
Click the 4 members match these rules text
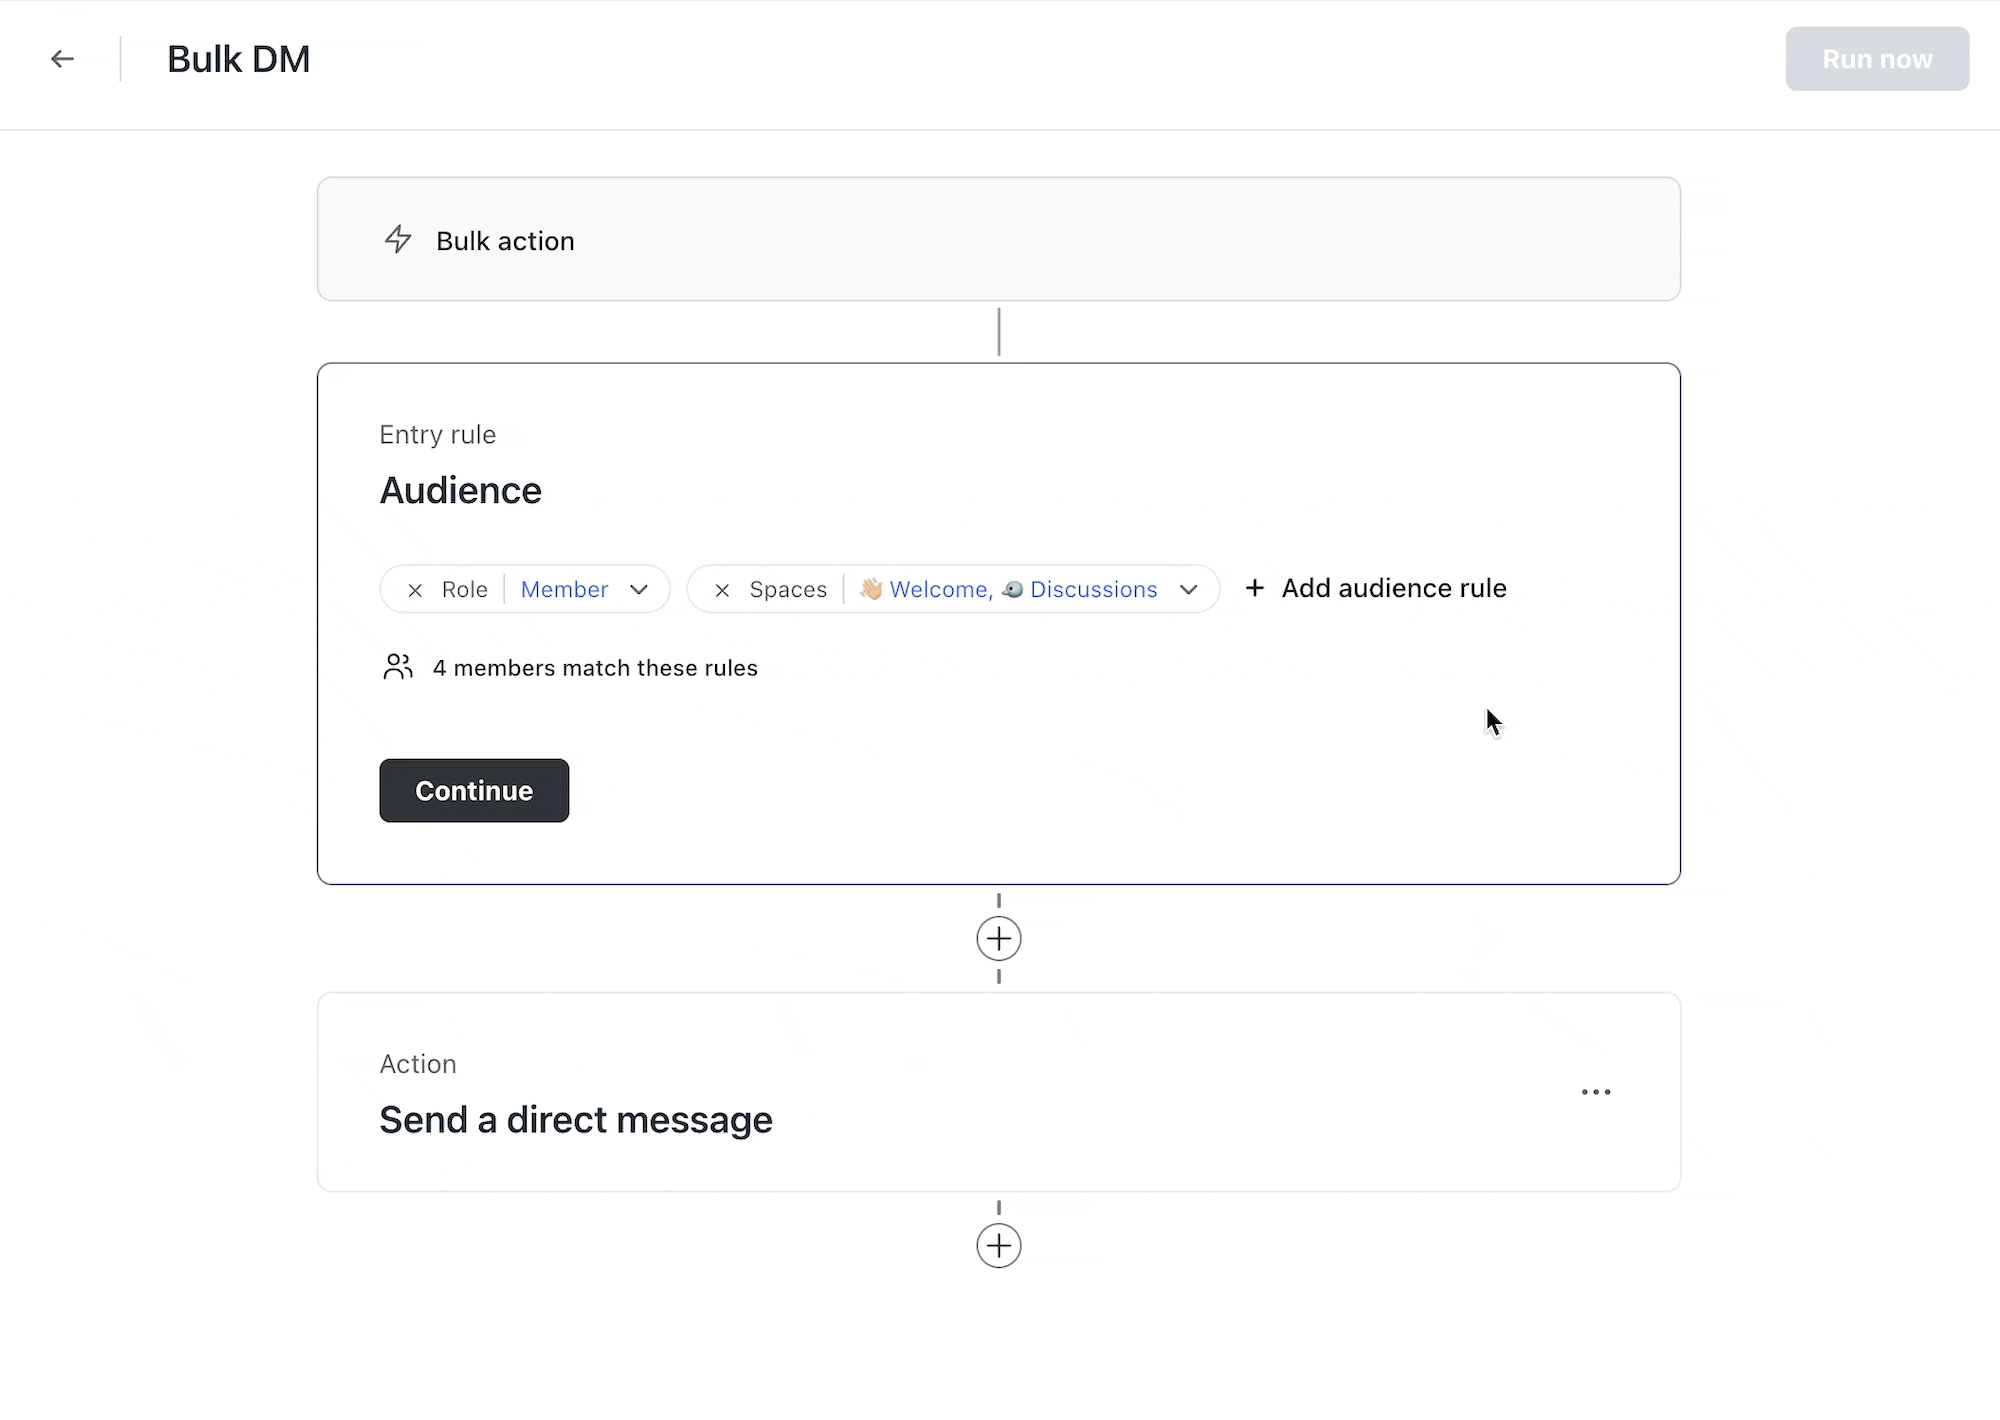pyautogui.click(x=595, y=667)
